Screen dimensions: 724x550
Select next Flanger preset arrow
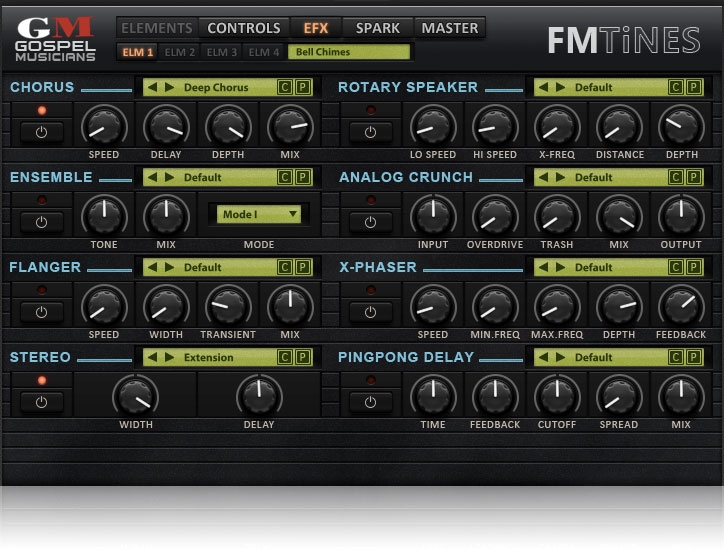tap(169, 267)
